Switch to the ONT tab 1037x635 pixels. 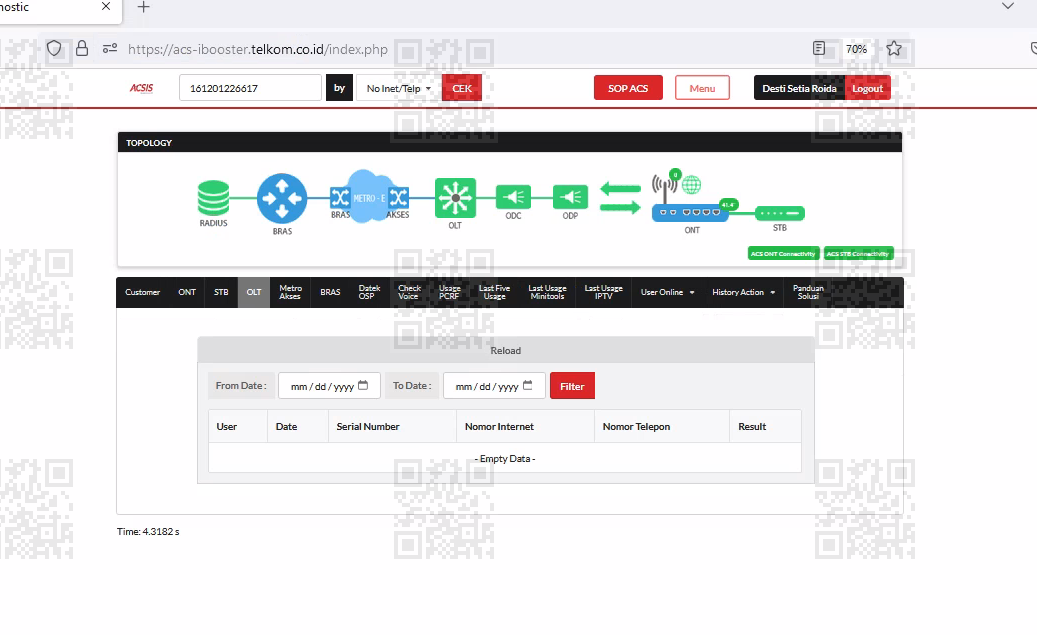click(187, 292)
